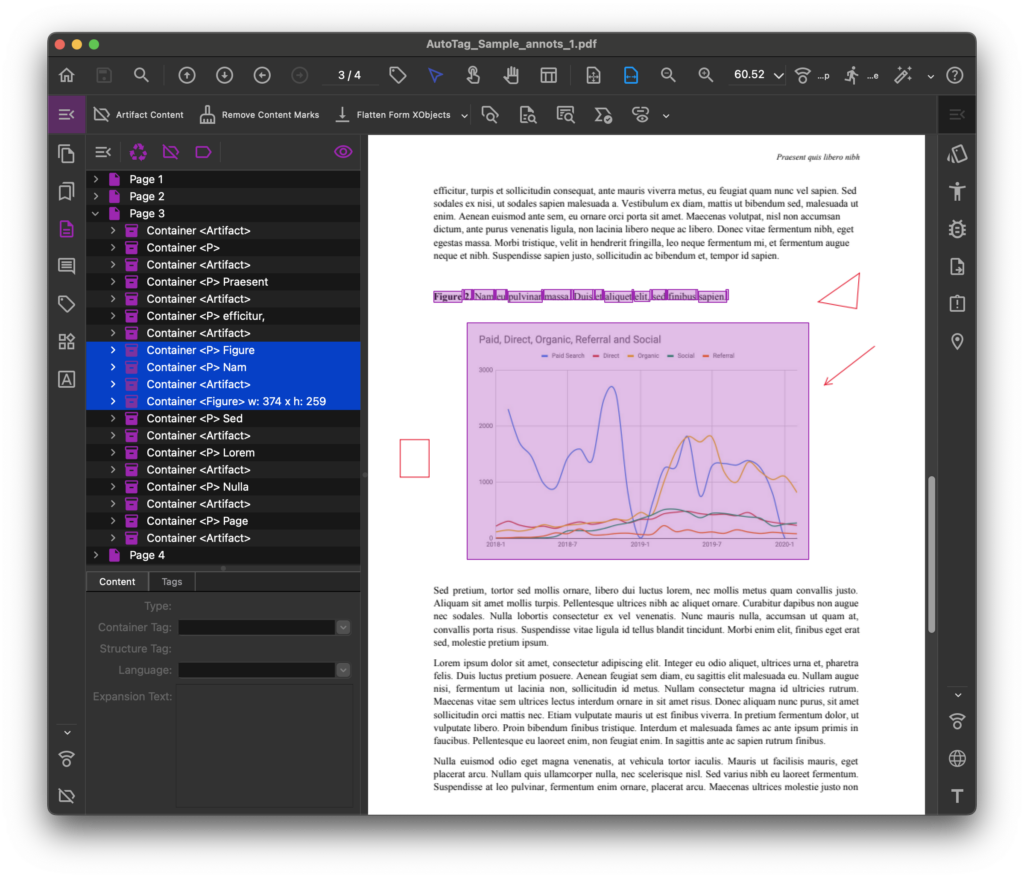Viewport: 1024px width, 878px height.
Task: Choose the table editor tool icon
Action: click(x=549, y=75)
